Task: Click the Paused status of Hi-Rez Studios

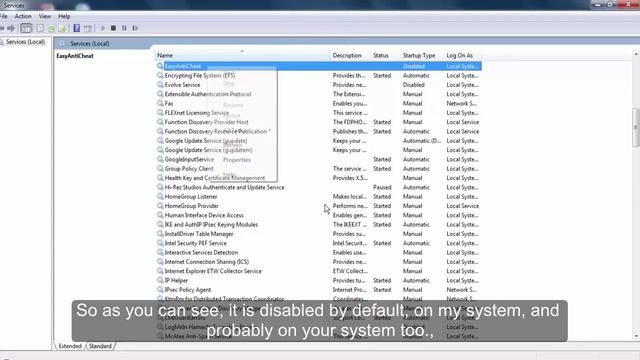Action: pos(382,187)
